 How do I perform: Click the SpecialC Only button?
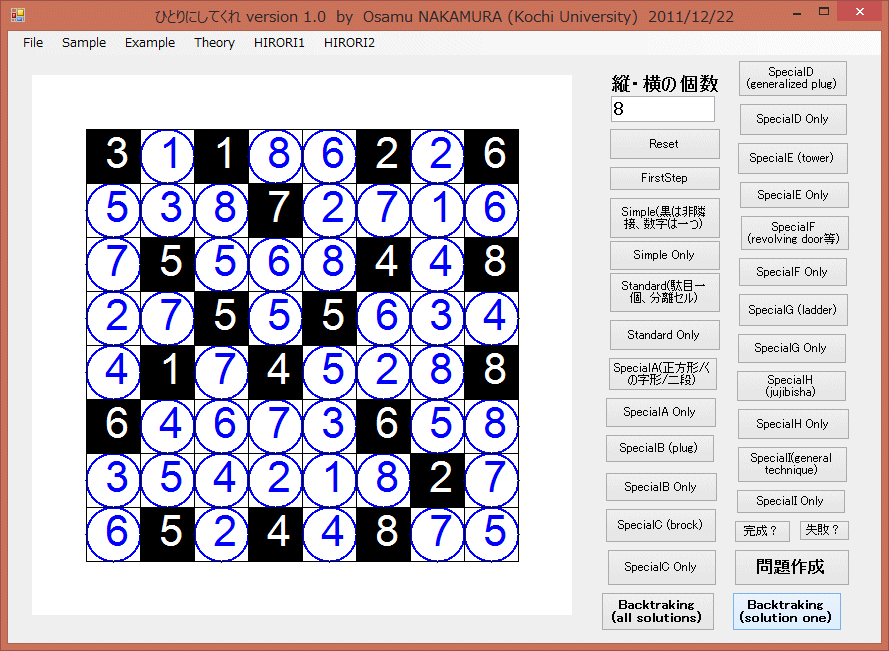pyautogui.click(x=662, y=567)
